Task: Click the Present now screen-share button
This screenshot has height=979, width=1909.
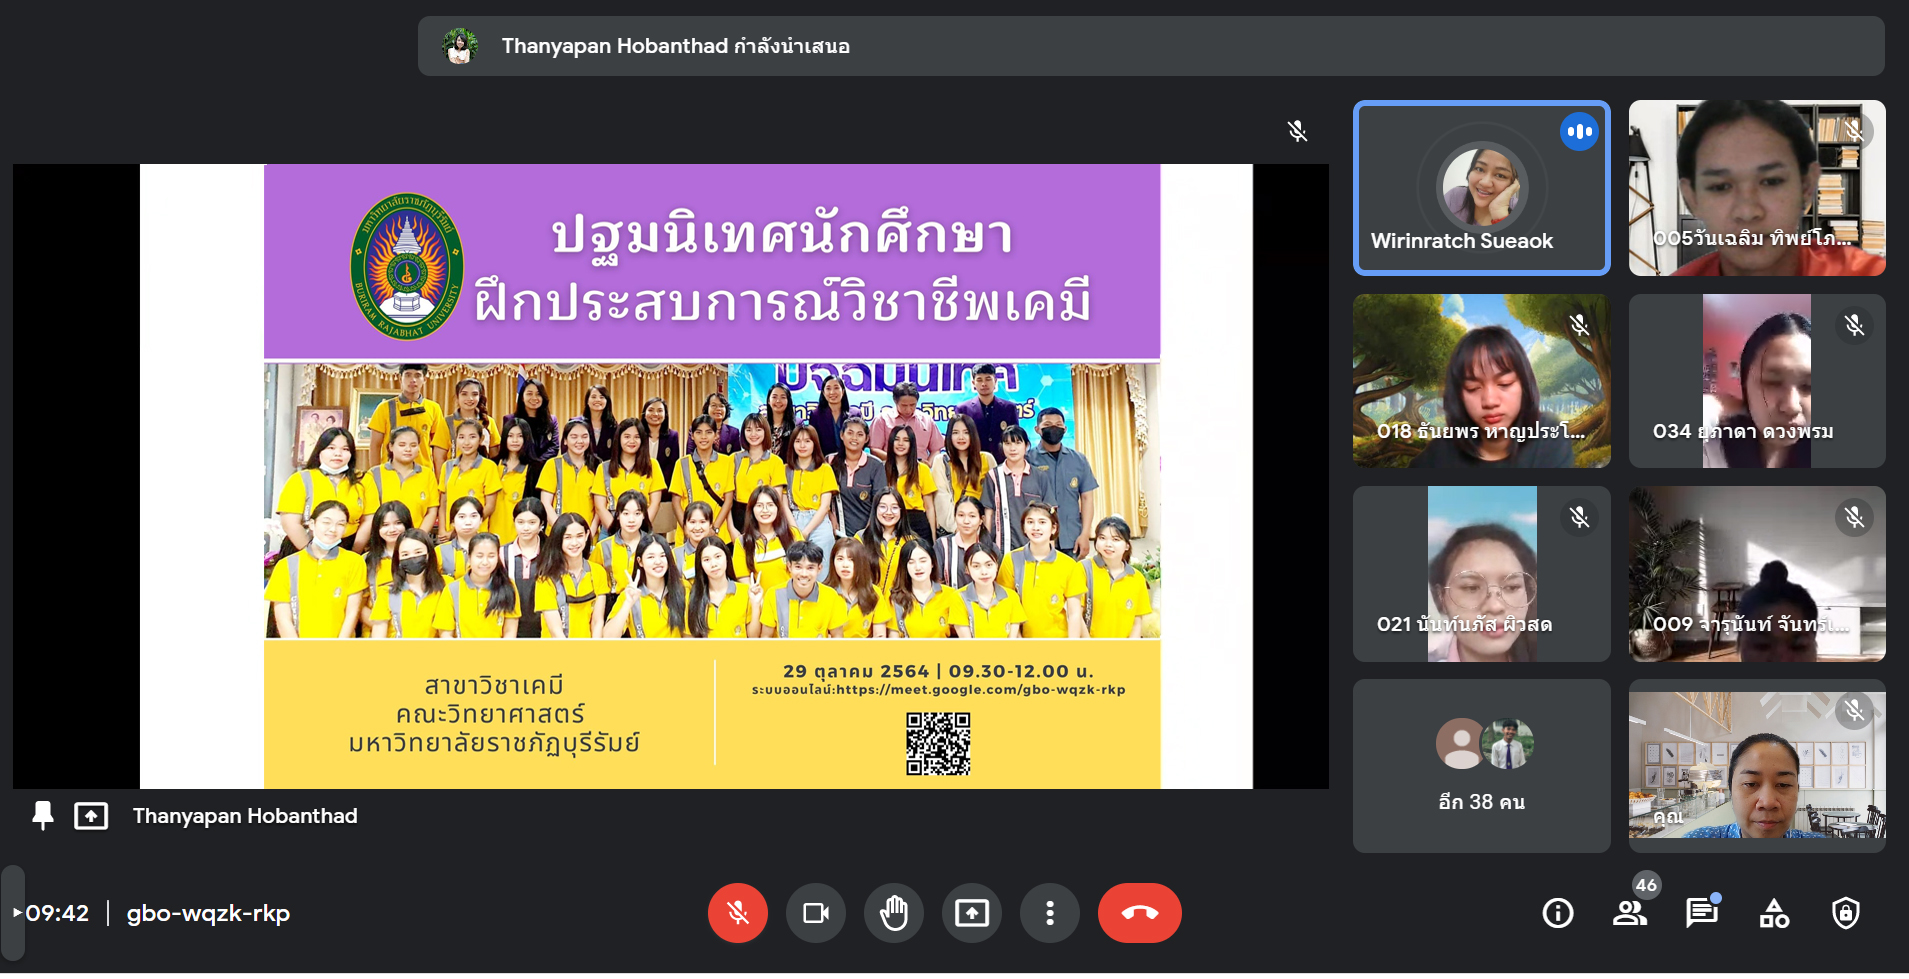Action: [972, 913]
